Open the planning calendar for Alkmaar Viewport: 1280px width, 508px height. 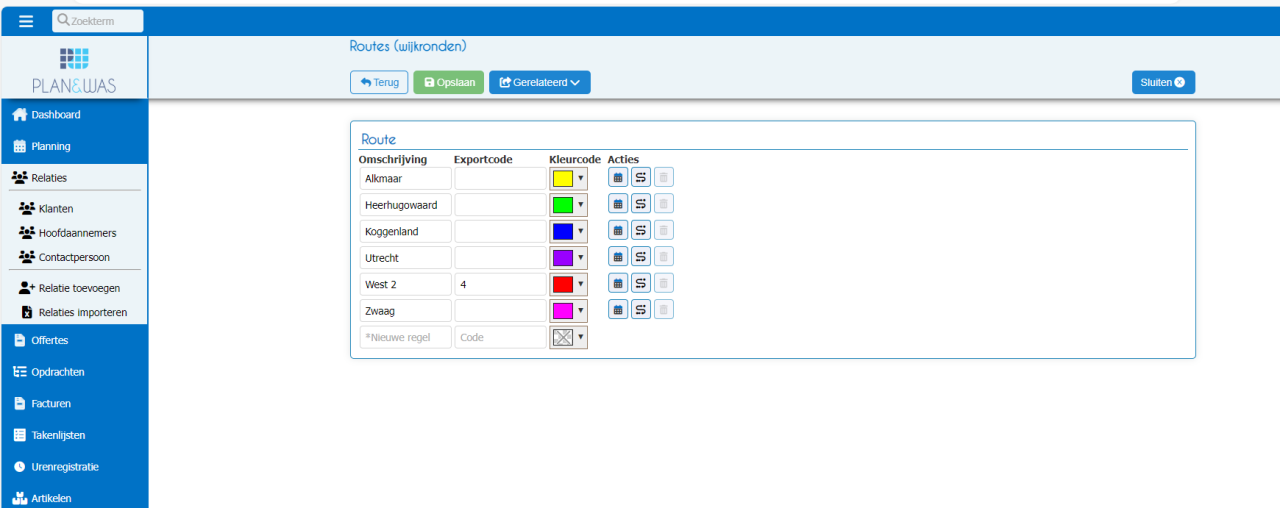(618, 178)
